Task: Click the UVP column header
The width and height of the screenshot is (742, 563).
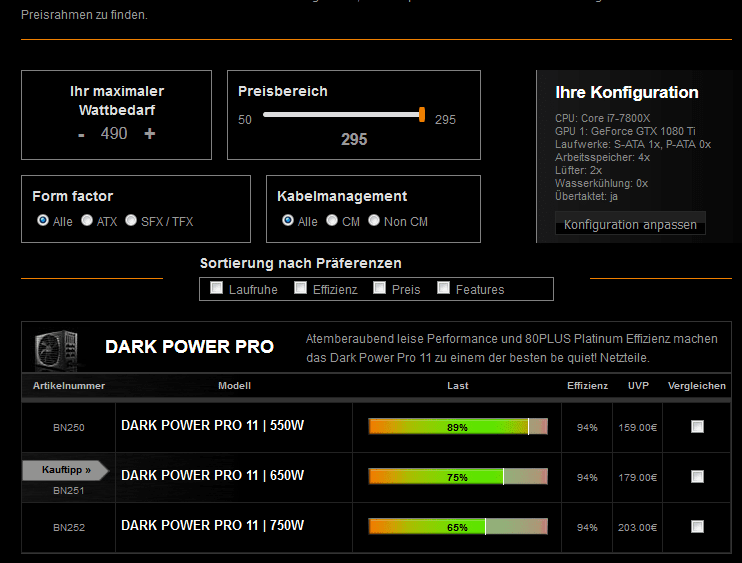Action: (x=638, y=386)
